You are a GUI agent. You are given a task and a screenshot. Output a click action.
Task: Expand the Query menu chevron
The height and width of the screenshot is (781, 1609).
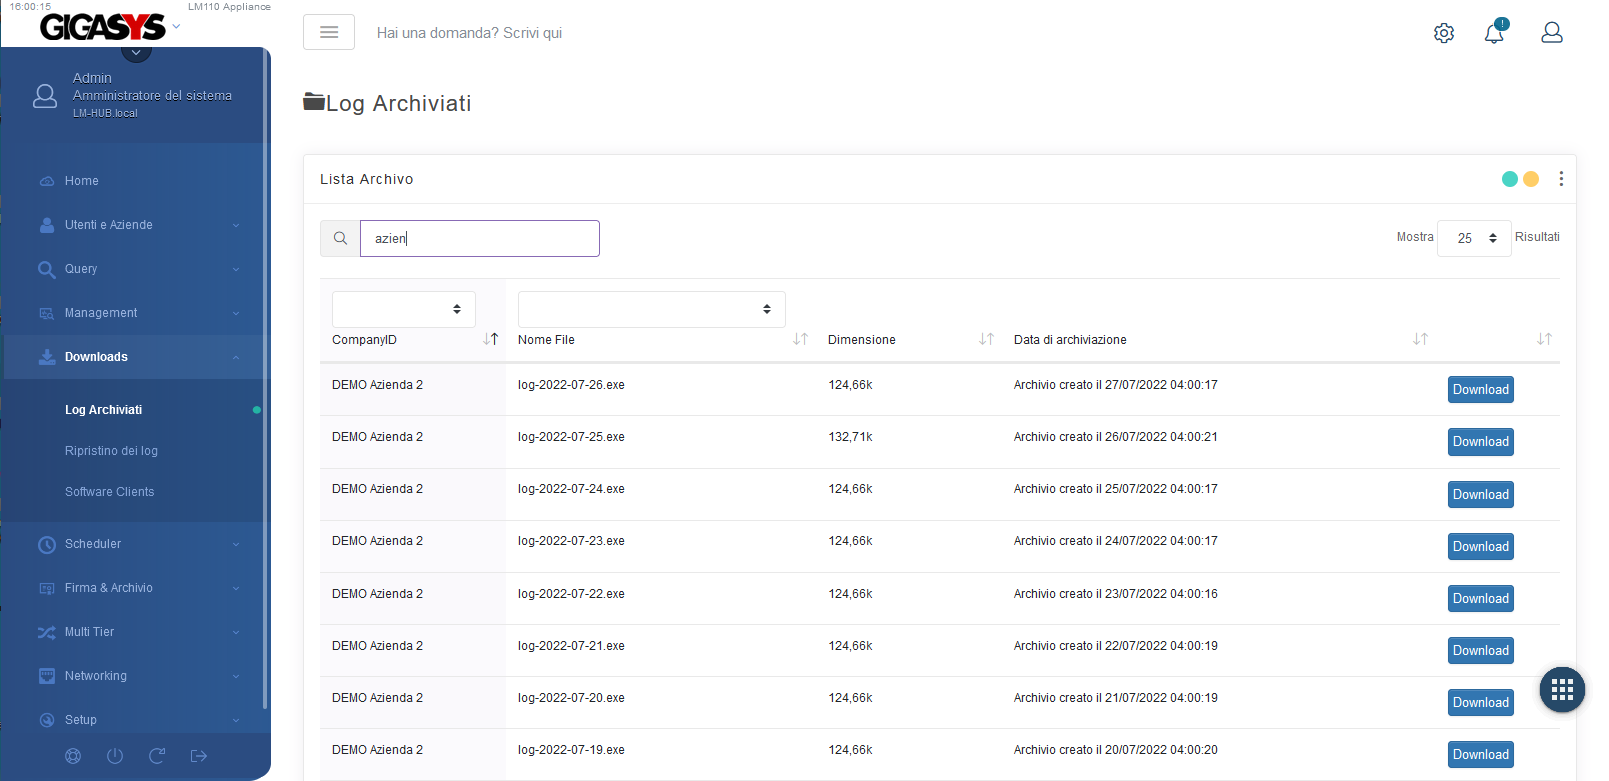(236, 269)
